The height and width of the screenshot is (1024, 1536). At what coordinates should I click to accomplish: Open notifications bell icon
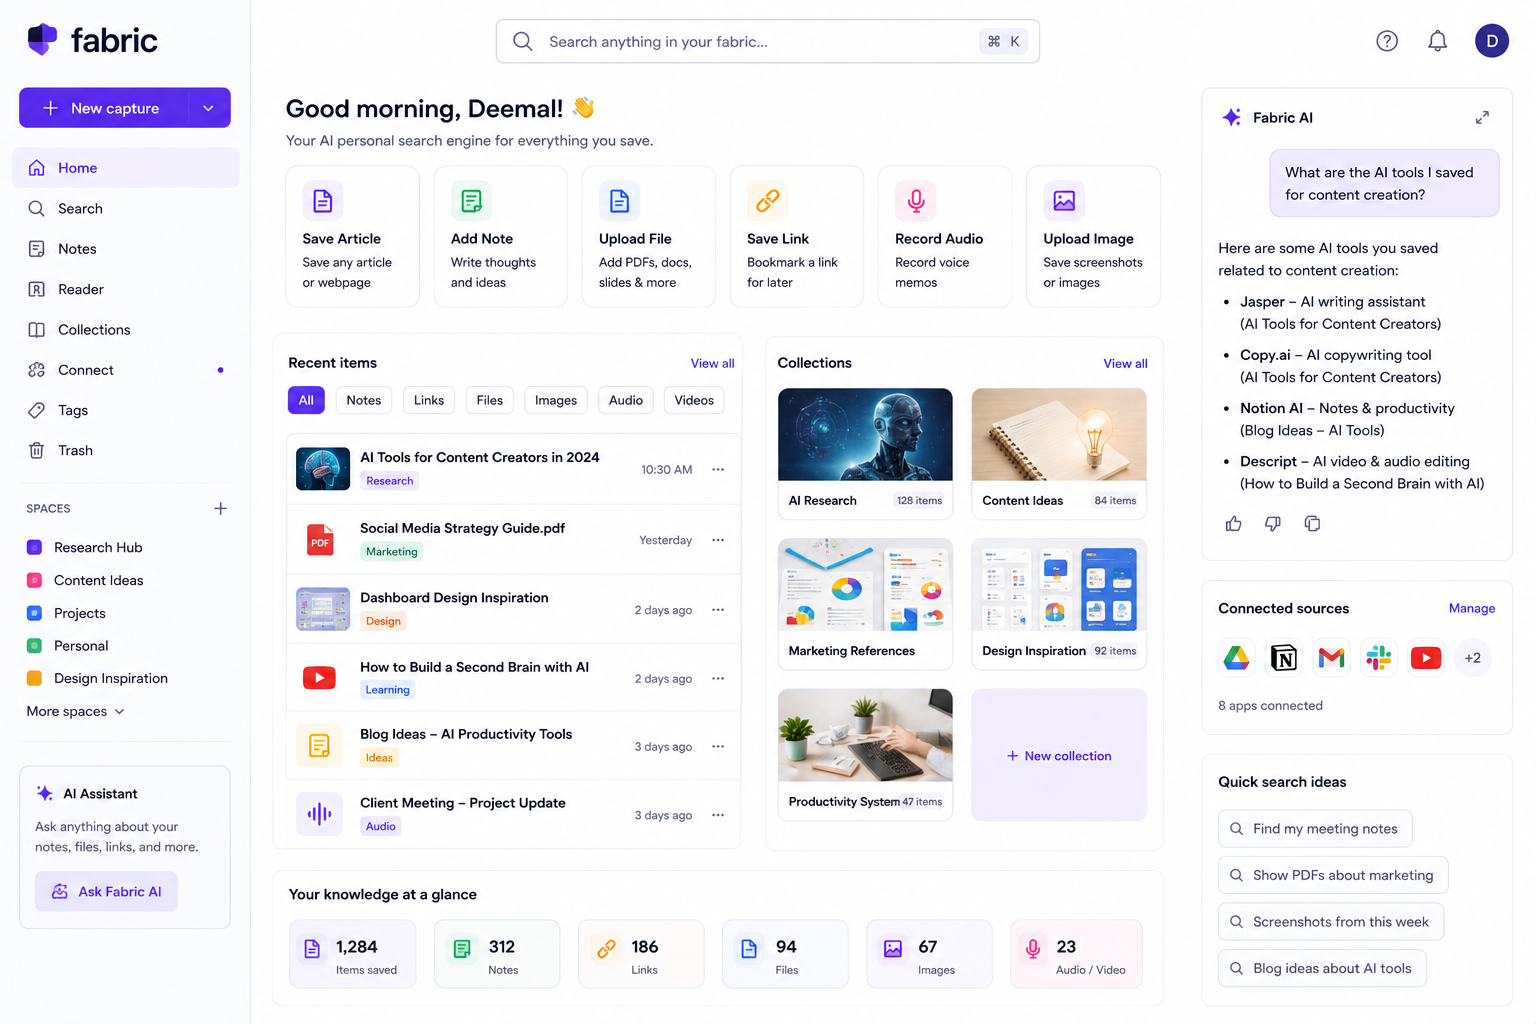tap(1437, 41)
